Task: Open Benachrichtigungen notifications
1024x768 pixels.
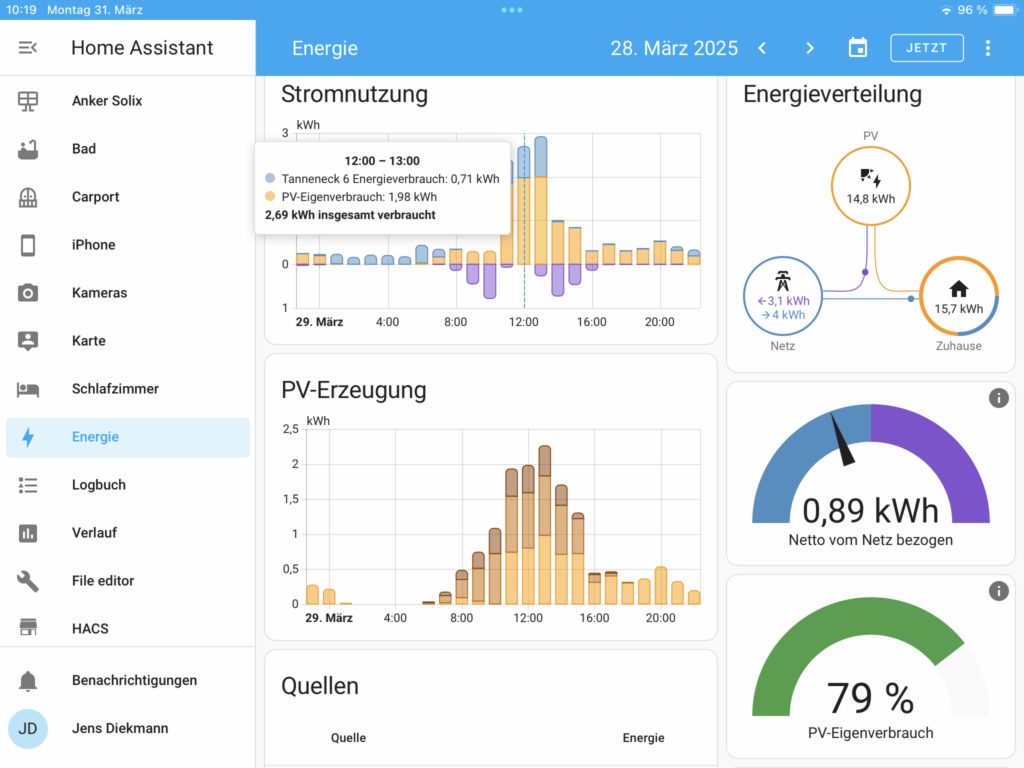Action: click(x=134, y=681)
